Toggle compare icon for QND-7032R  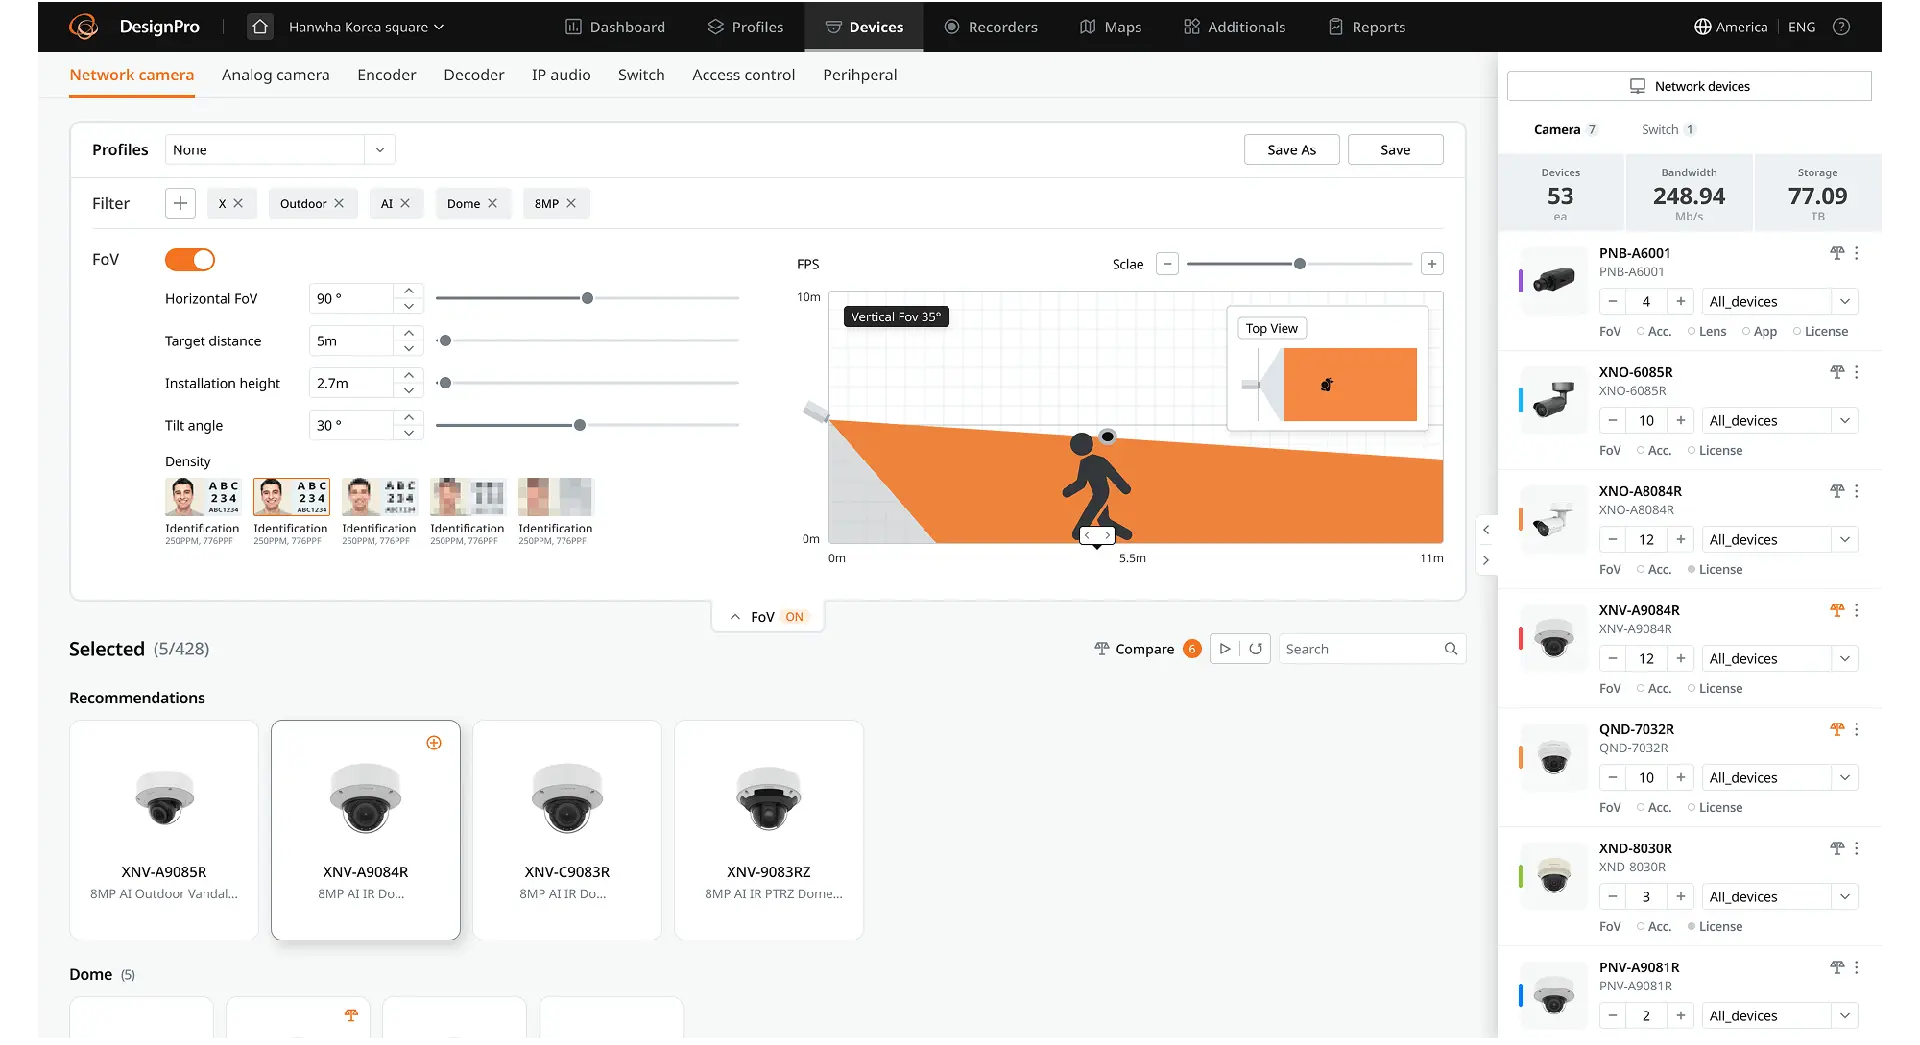coord(1837,730)
